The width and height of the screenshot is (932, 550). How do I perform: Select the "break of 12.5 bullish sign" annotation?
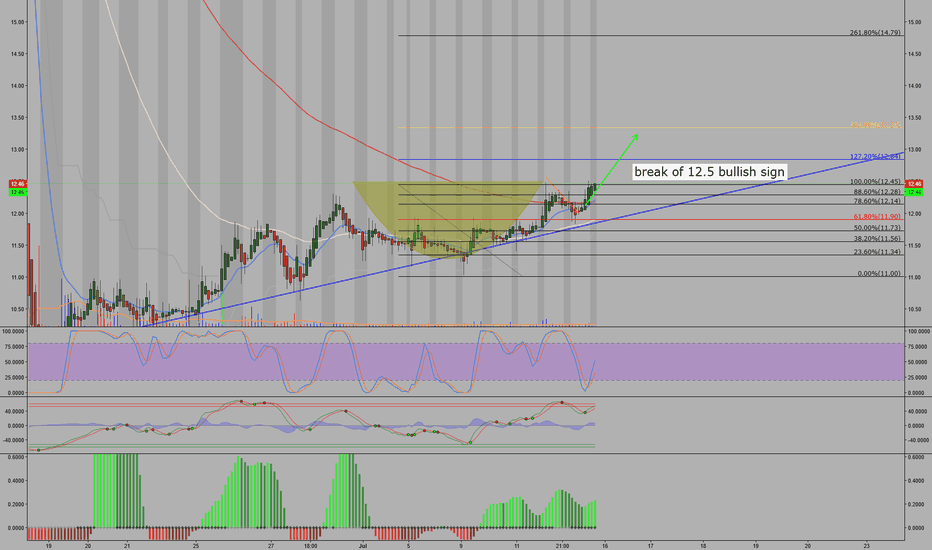click(710, 172)
